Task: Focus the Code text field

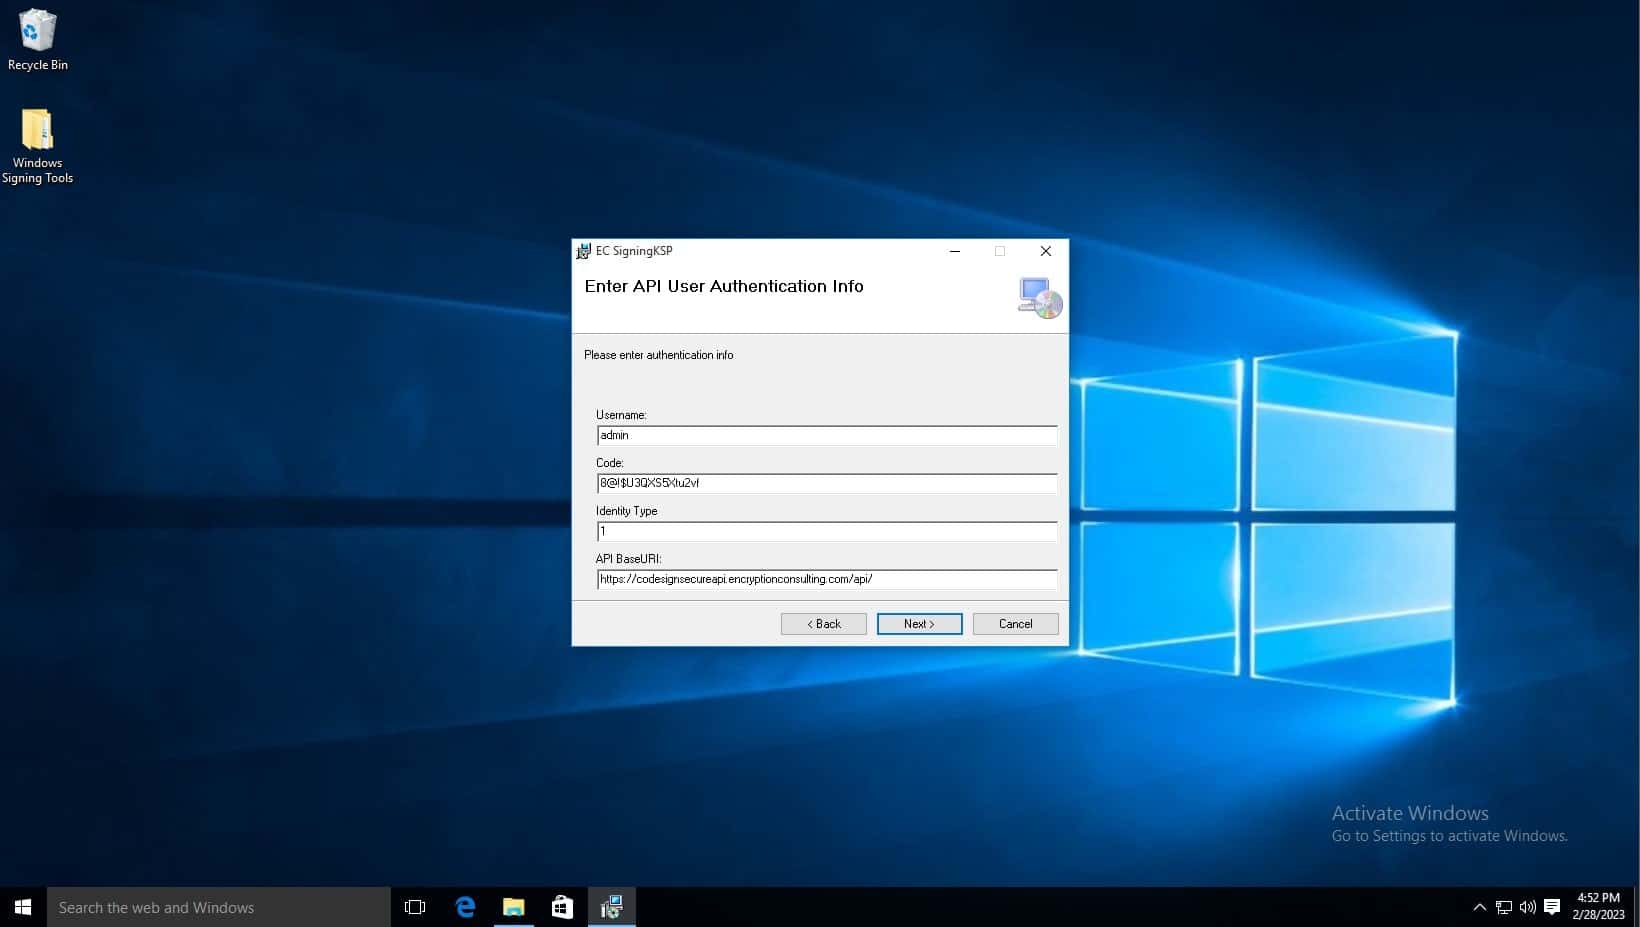Action: pyautogui.click(x=826, y=483)
